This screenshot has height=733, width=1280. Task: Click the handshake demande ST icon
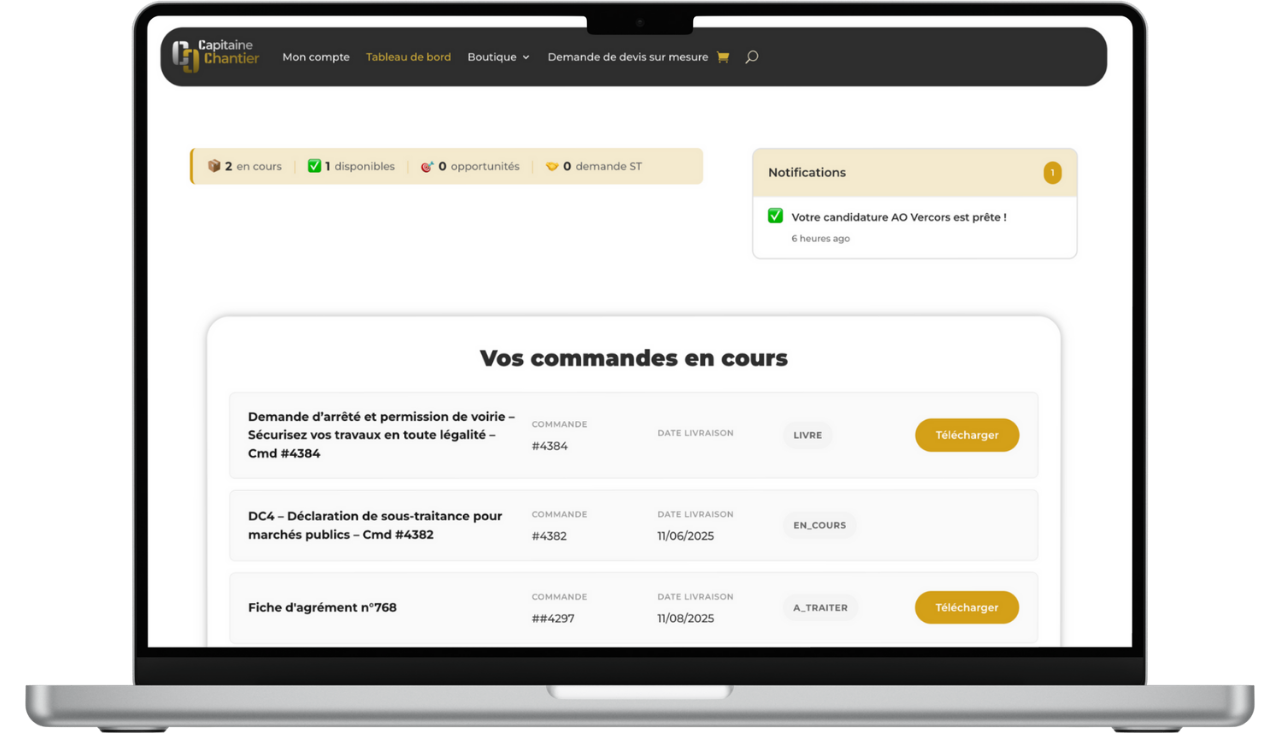pyautogui.click(x=552, y=166)
